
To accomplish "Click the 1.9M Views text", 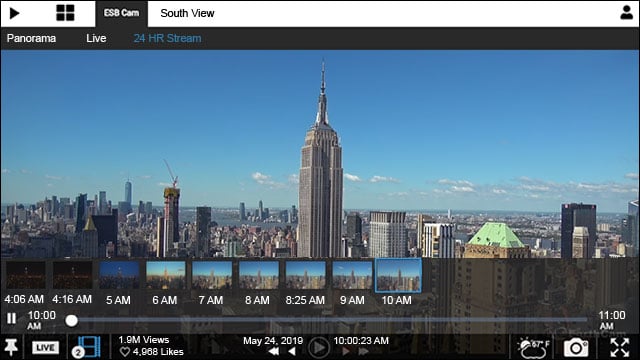I will tap(144, 340).
